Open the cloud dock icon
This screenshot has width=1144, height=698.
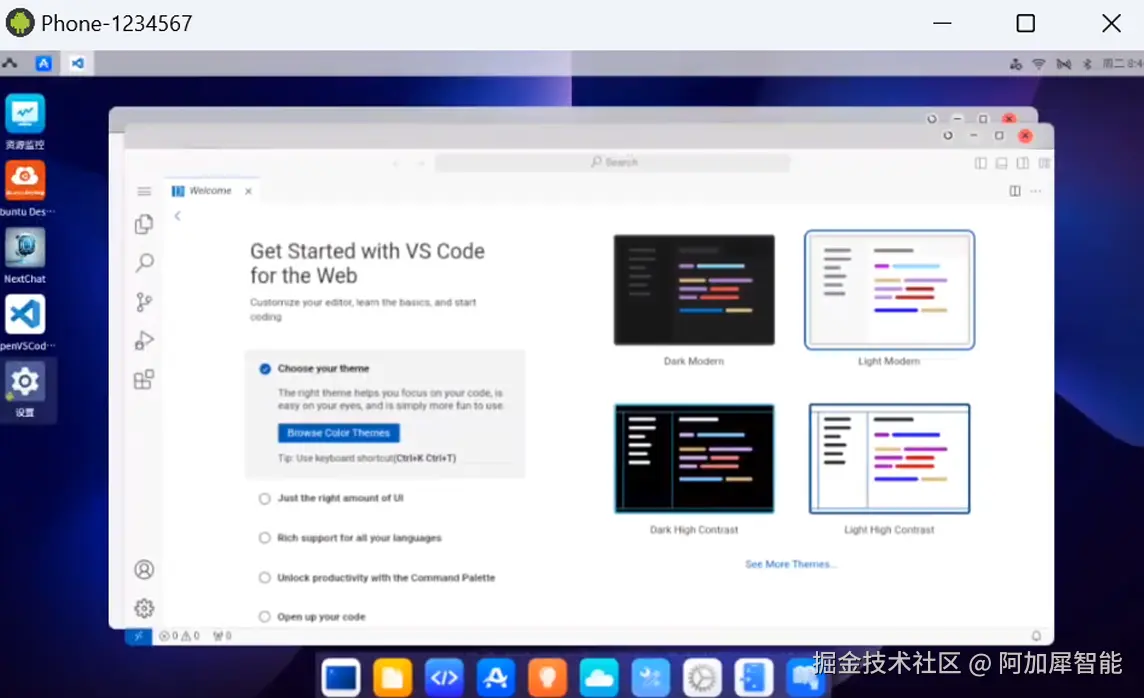click(599, 678)
